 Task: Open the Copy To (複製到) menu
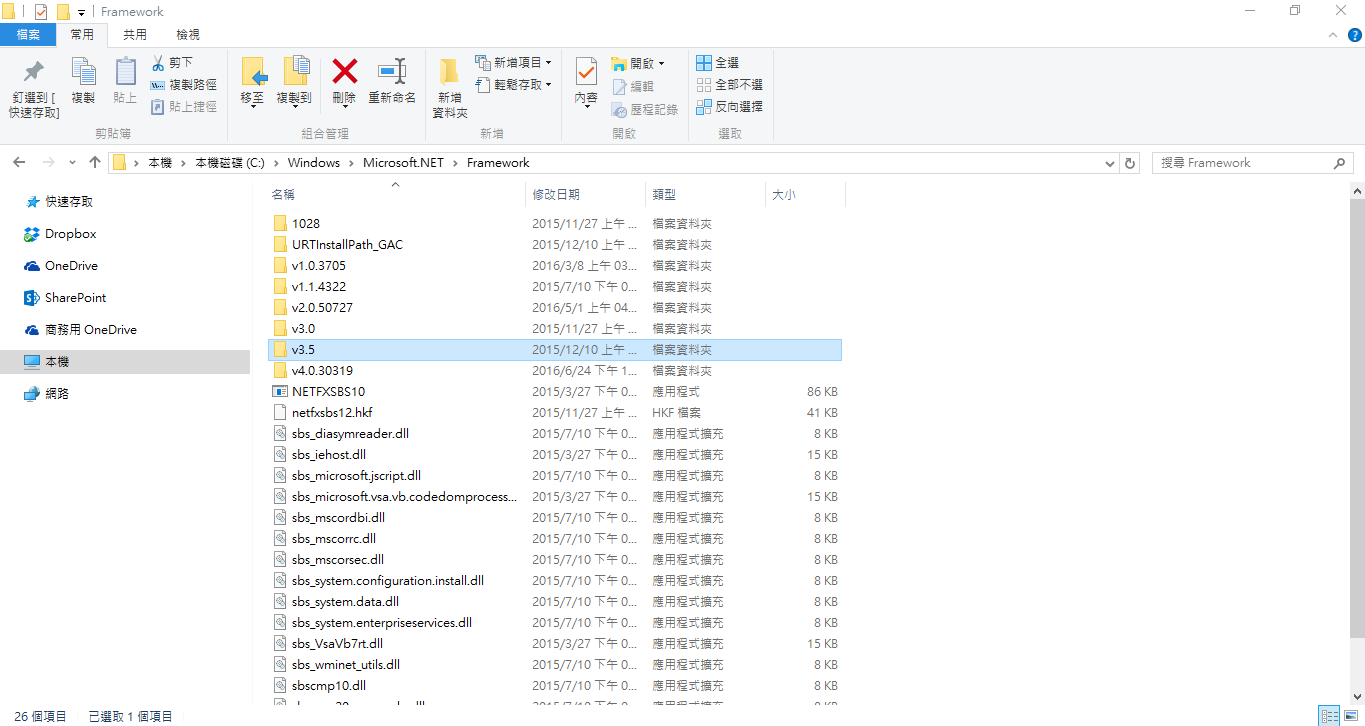click(294, 82)
